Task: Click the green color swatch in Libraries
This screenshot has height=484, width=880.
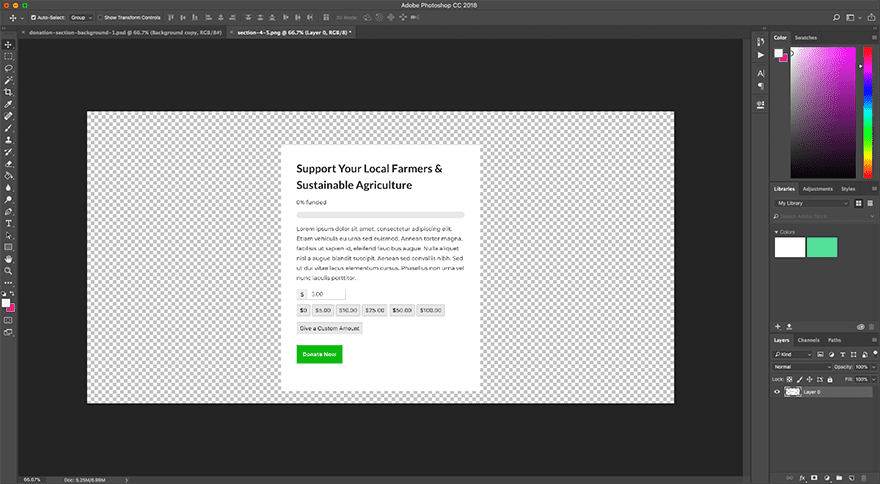Action: pos(822,247)
